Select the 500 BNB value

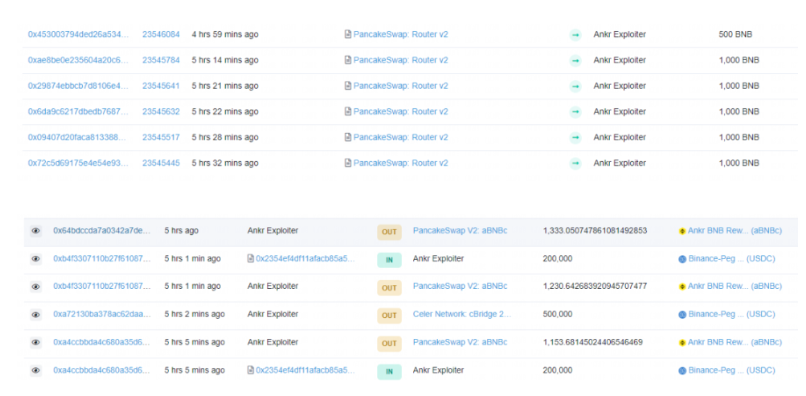(735, 34)
